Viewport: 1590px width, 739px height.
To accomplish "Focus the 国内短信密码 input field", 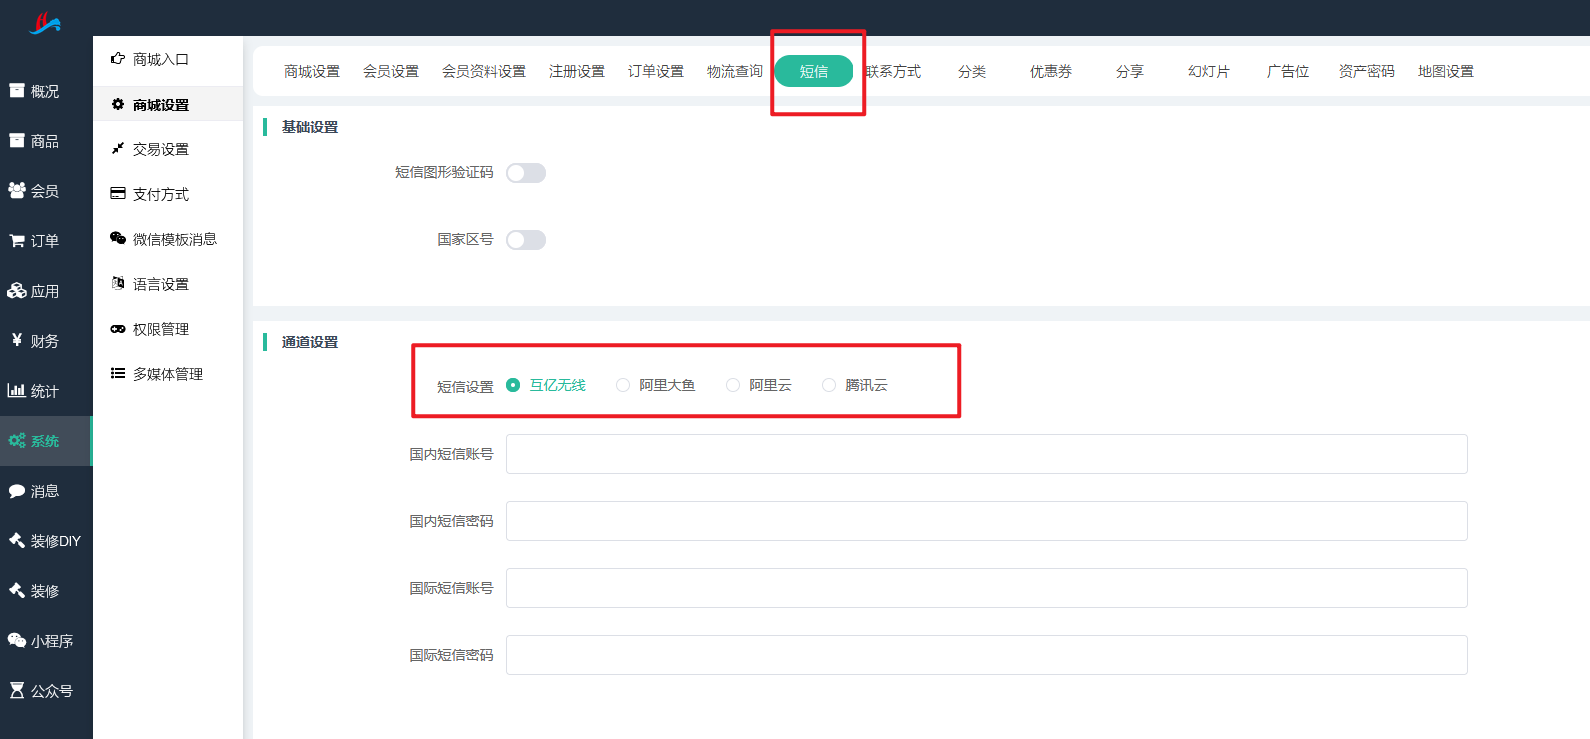I will 987,521.
